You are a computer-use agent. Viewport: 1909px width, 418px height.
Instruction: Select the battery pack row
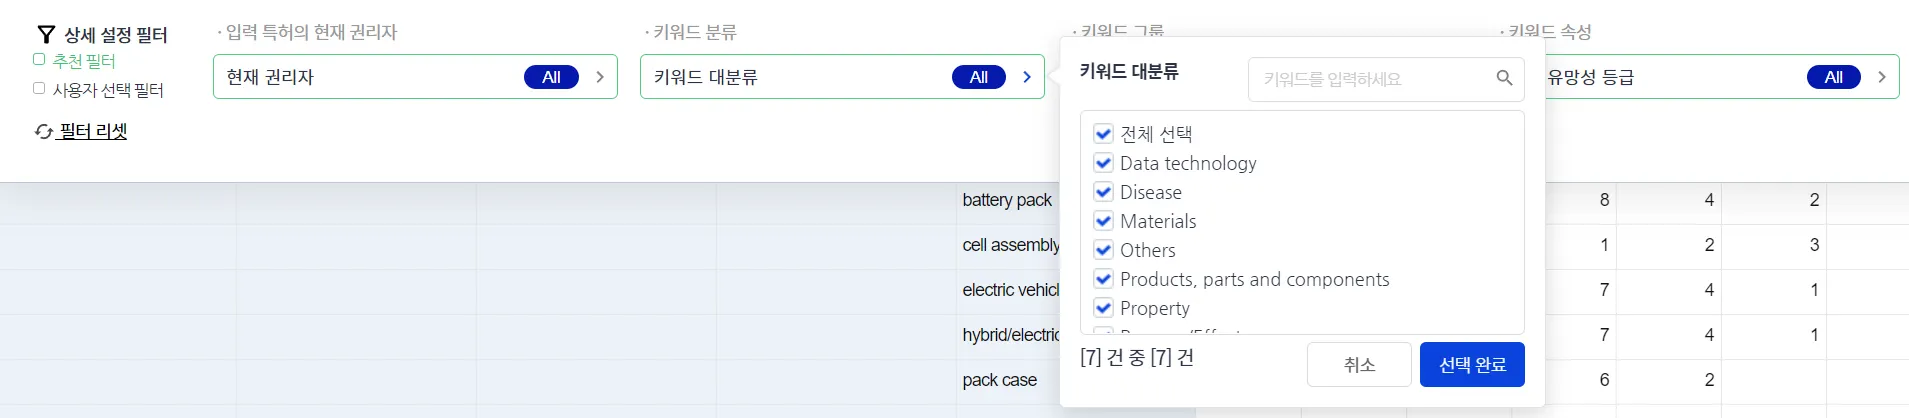[1007, 200]
